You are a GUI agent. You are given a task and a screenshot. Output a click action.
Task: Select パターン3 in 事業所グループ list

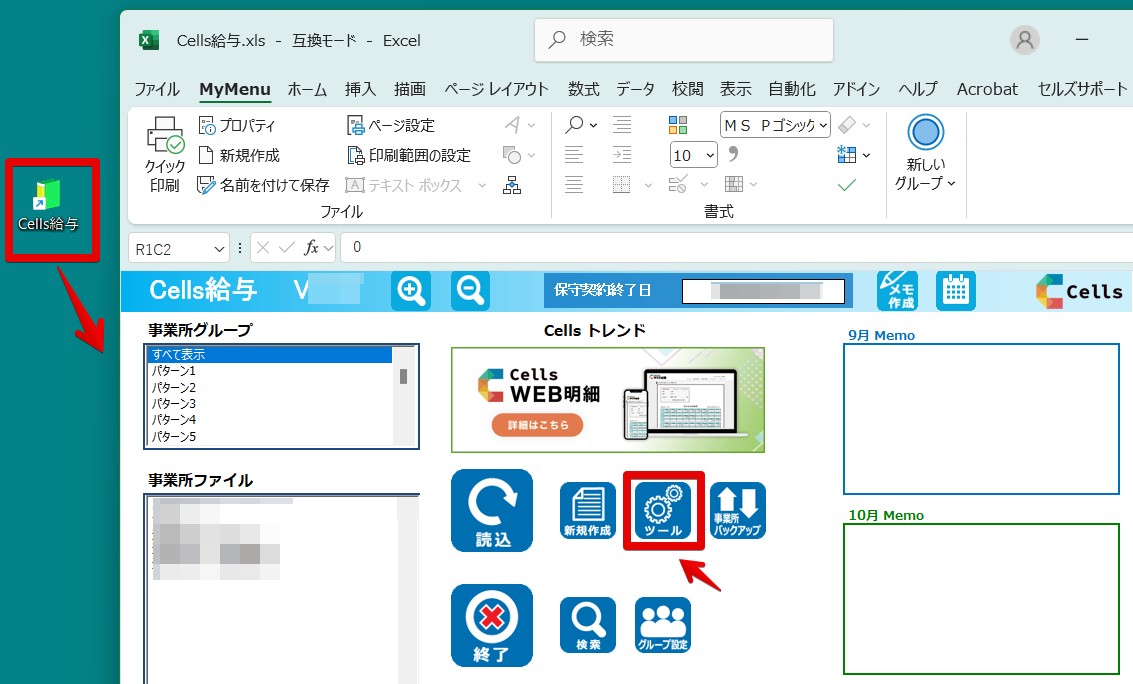click(271, 404)
